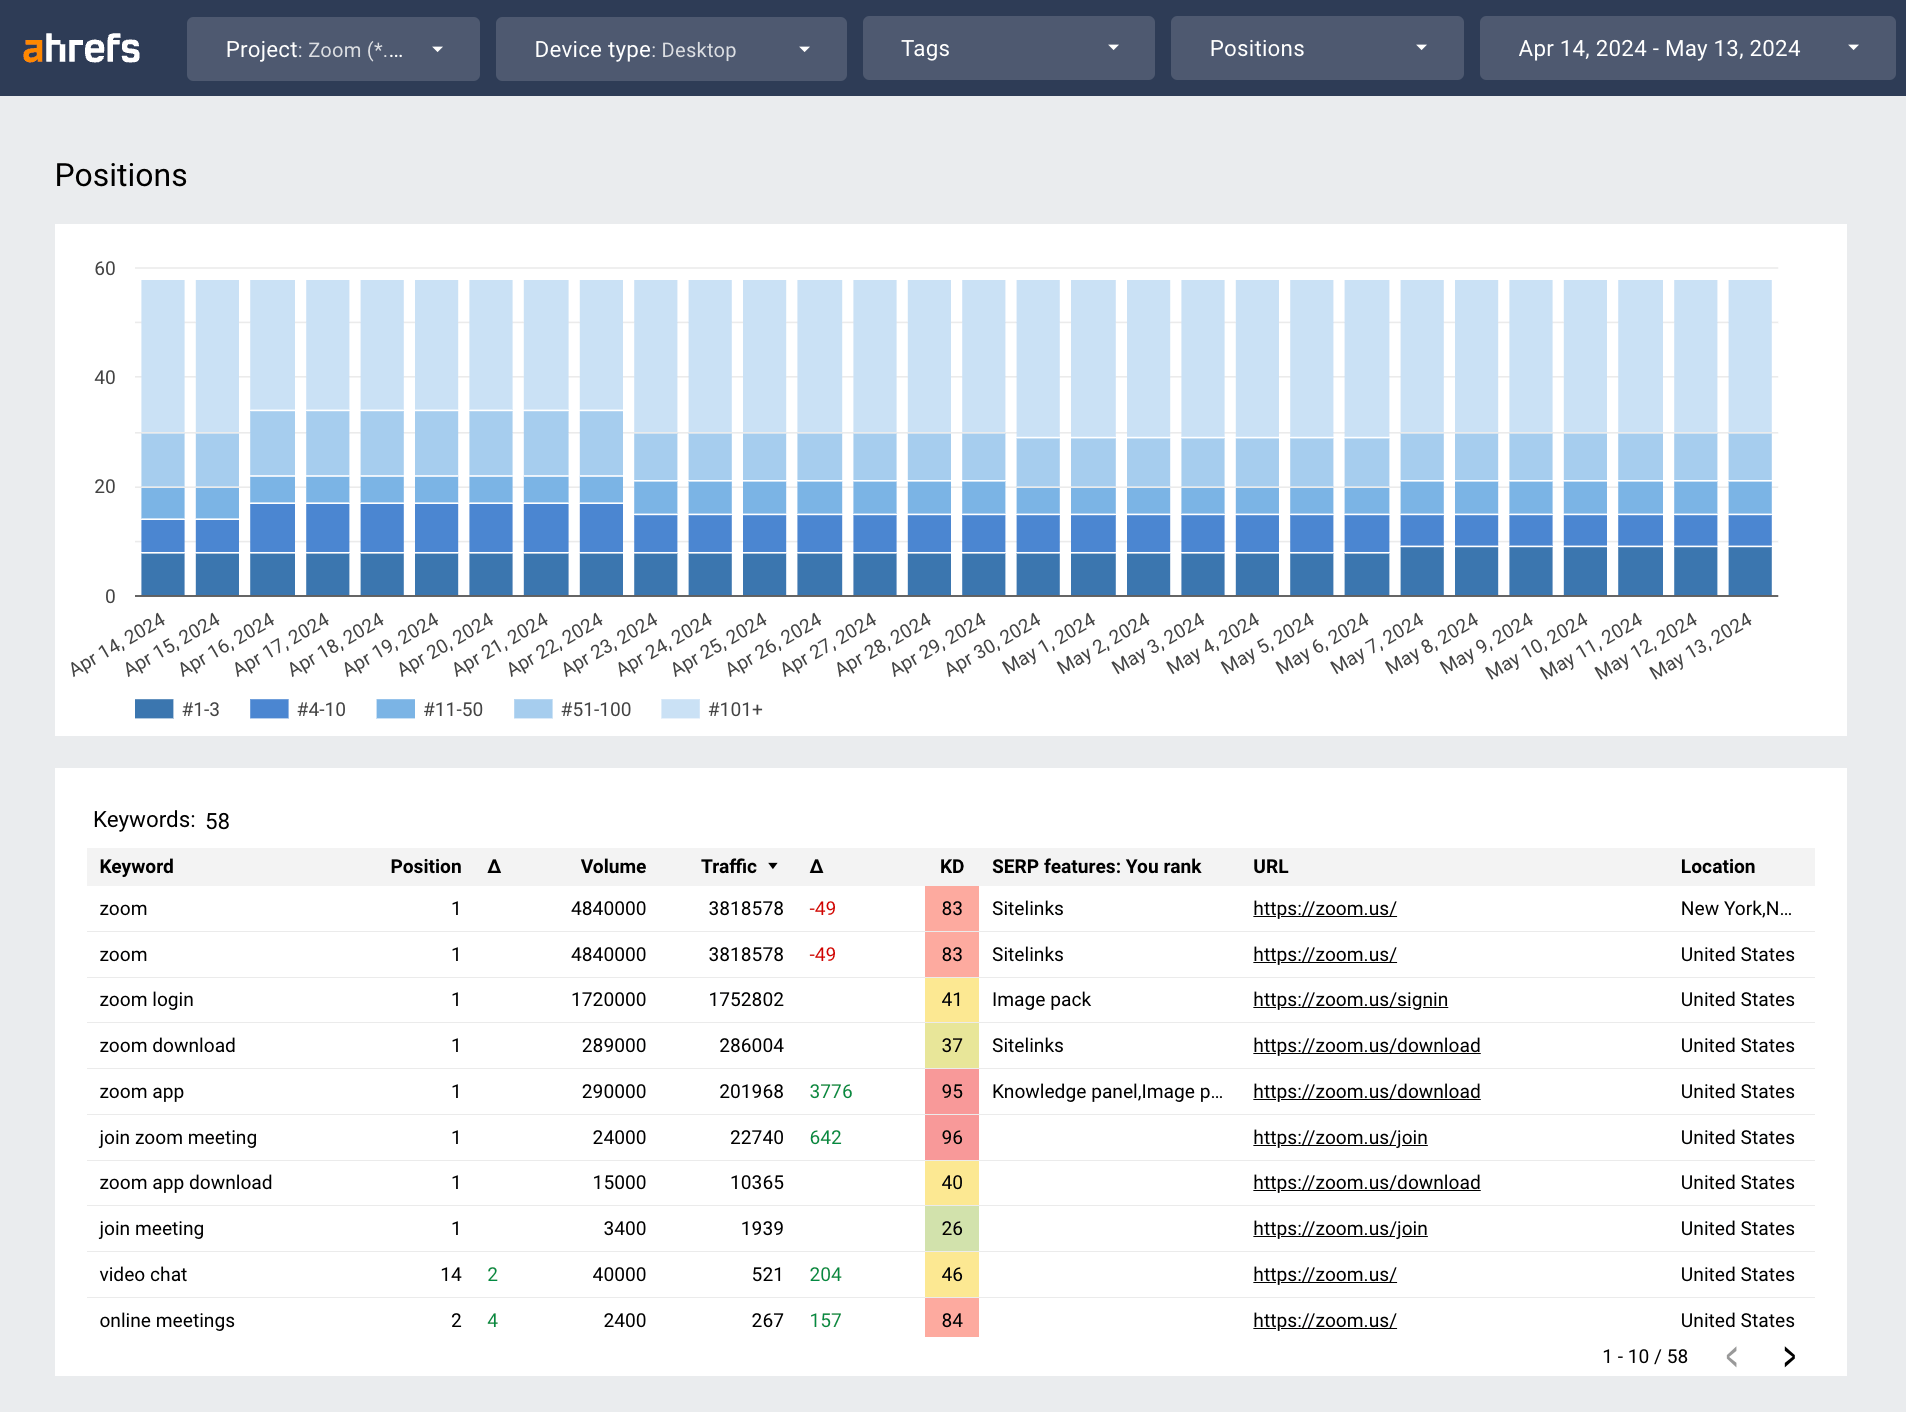This screenshot has width=1906, height=1412.
Task: Go to next page of keywords
Action: [1788, 1356]
